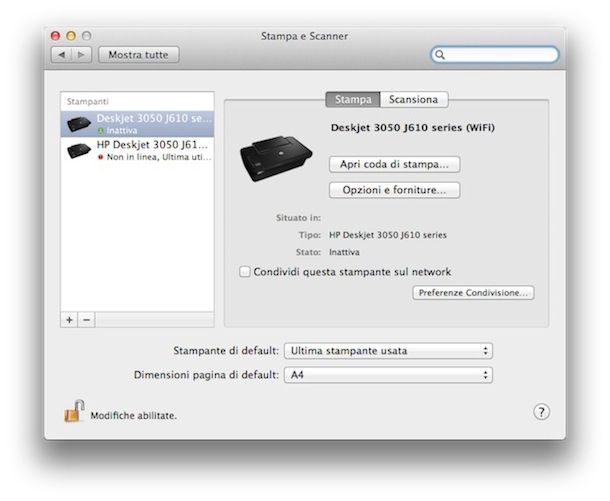Screen dimensions: 610x501
Task: Click the Mostra tutte button
Action: pyautogui.click(x=138, y=55)
